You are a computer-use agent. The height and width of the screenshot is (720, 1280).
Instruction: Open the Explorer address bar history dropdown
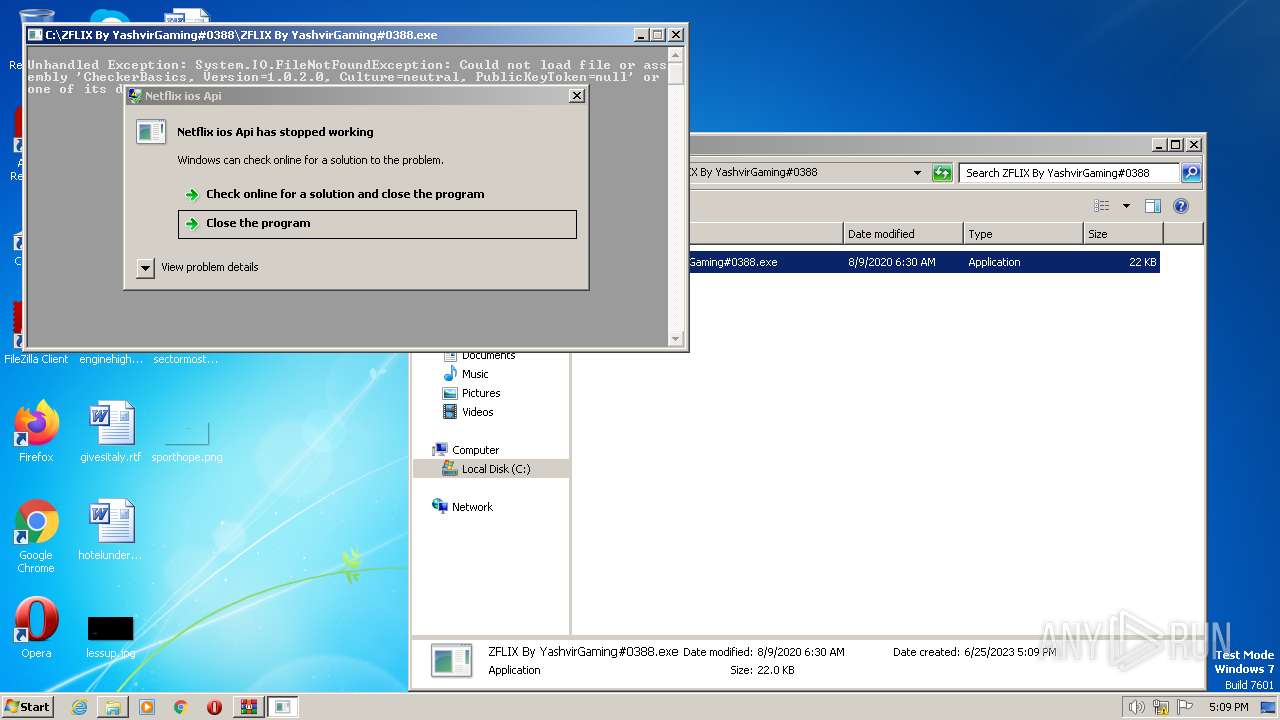917,173
